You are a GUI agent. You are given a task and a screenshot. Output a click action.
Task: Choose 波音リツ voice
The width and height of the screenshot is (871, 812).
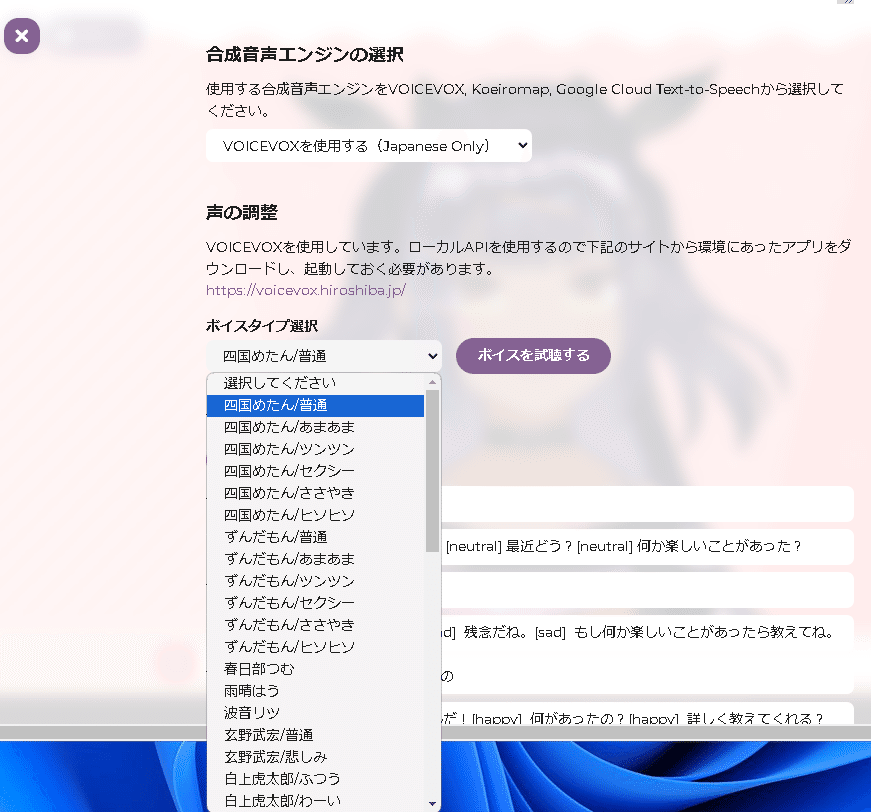(316, 713)
